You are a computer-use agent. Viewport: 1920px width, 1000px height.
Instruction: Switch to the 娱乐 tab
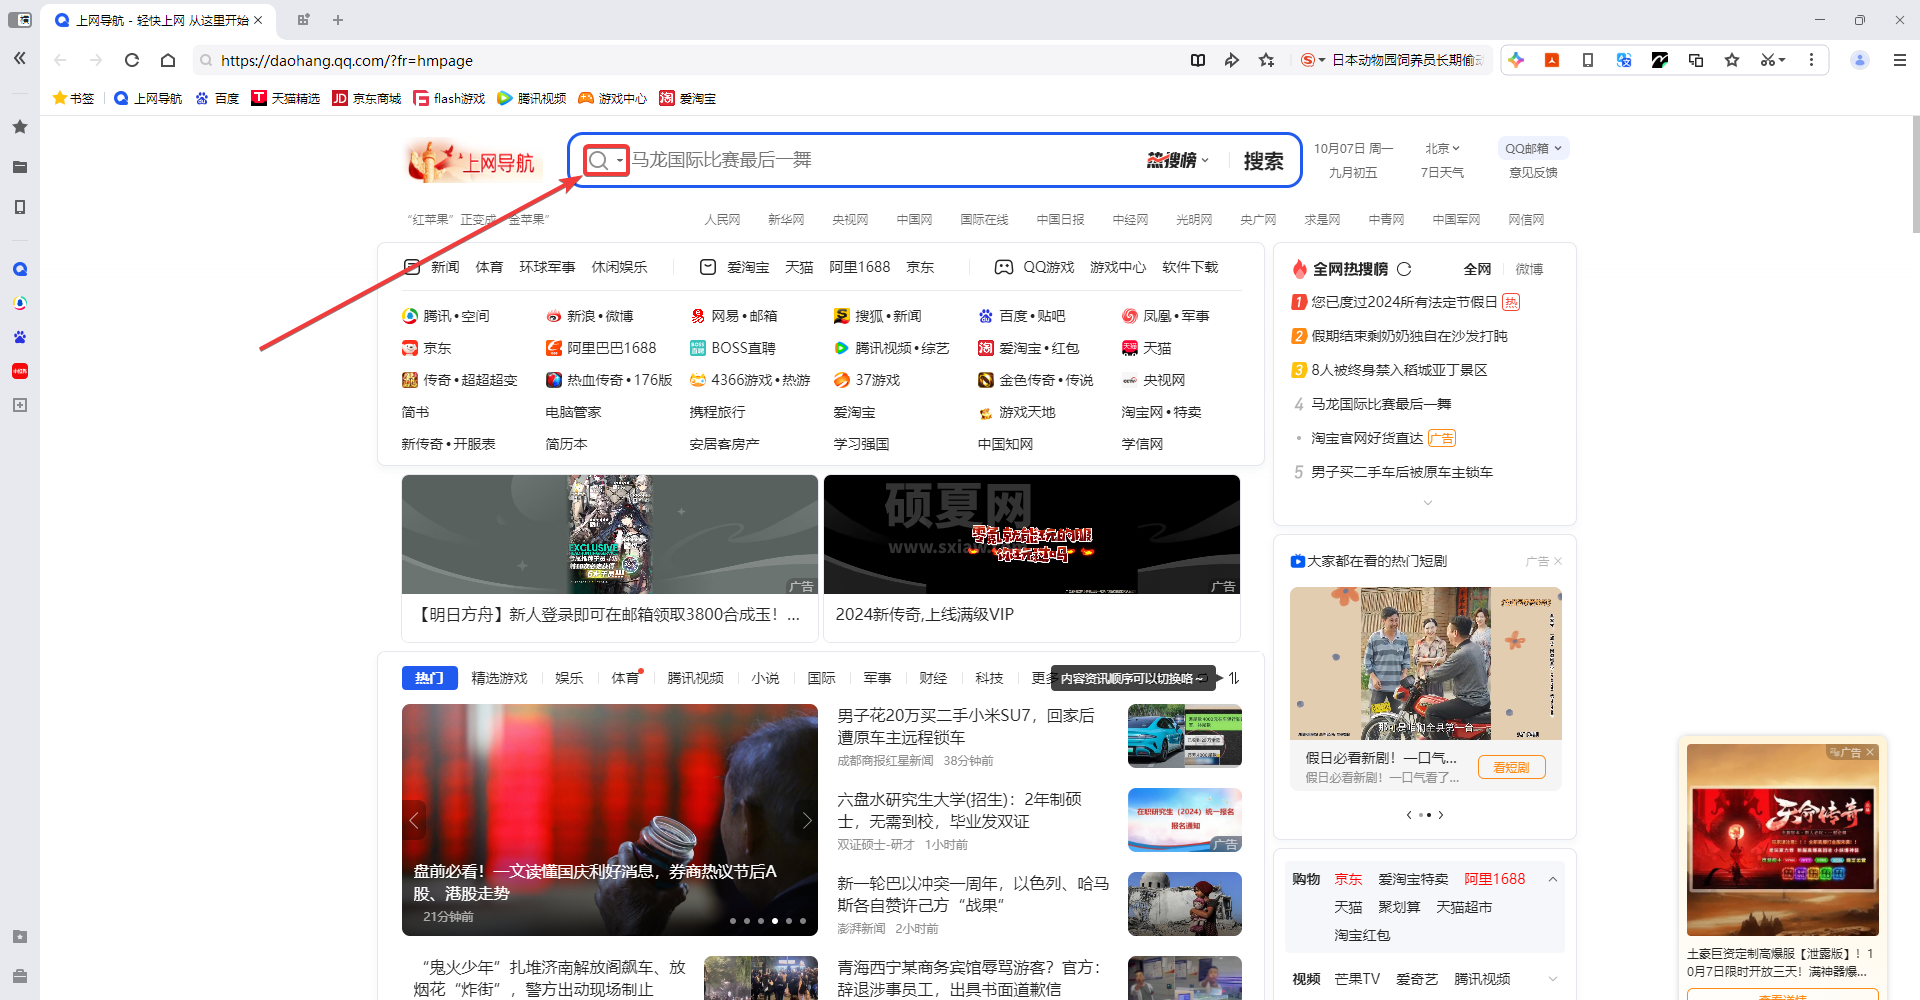(569, 678)
